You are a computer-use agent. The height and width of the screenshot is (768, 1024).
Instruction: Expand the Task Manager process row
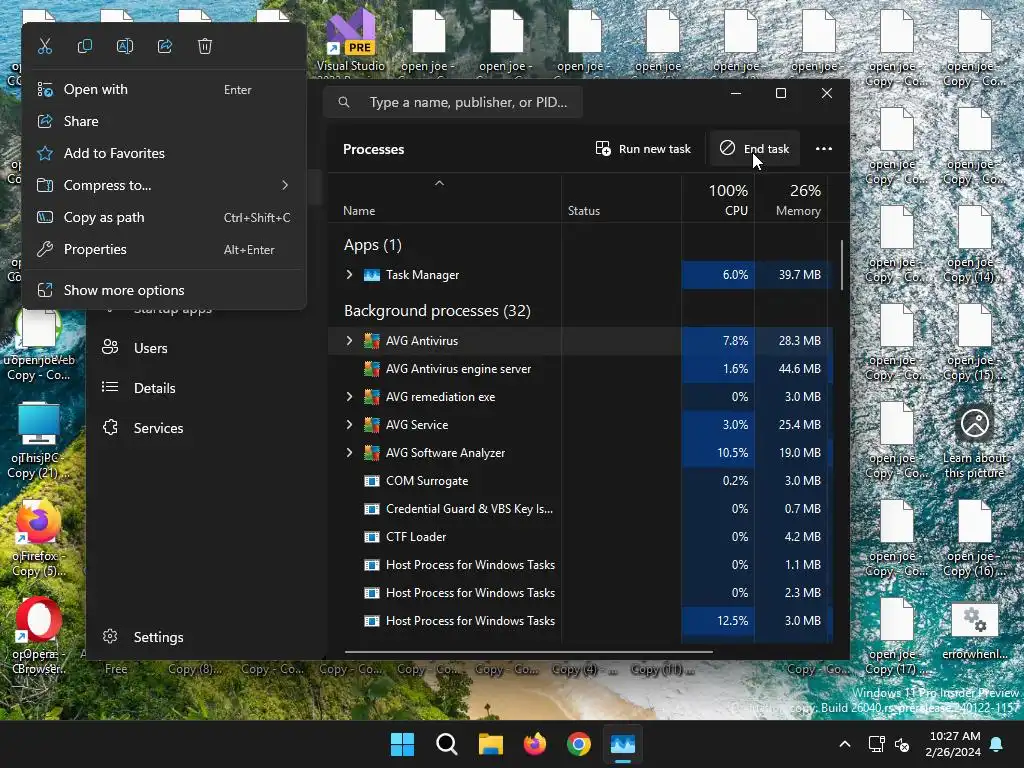(349, 275)
